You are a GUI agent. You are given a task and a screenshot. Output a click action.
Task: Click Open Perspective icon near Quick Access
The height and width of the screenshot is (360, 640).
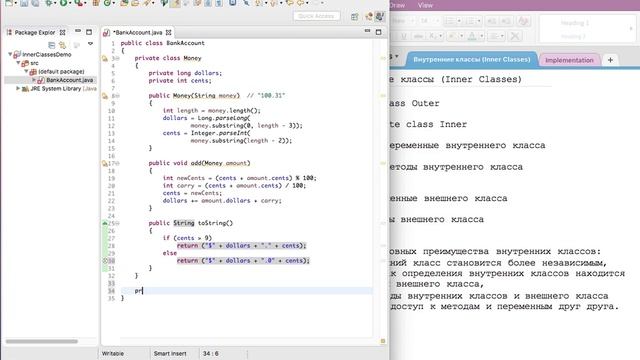pos(354,16)
